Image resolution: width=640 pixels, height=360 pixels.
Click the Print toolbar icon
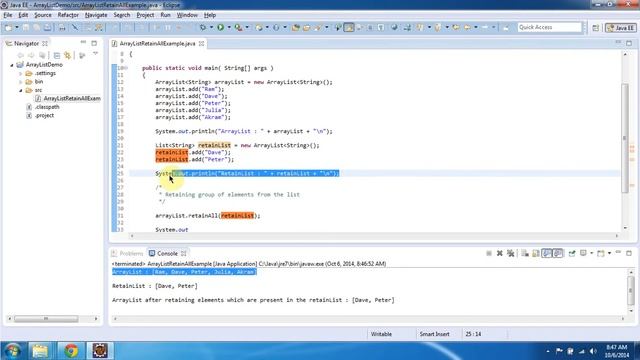(x=62, y=27)
